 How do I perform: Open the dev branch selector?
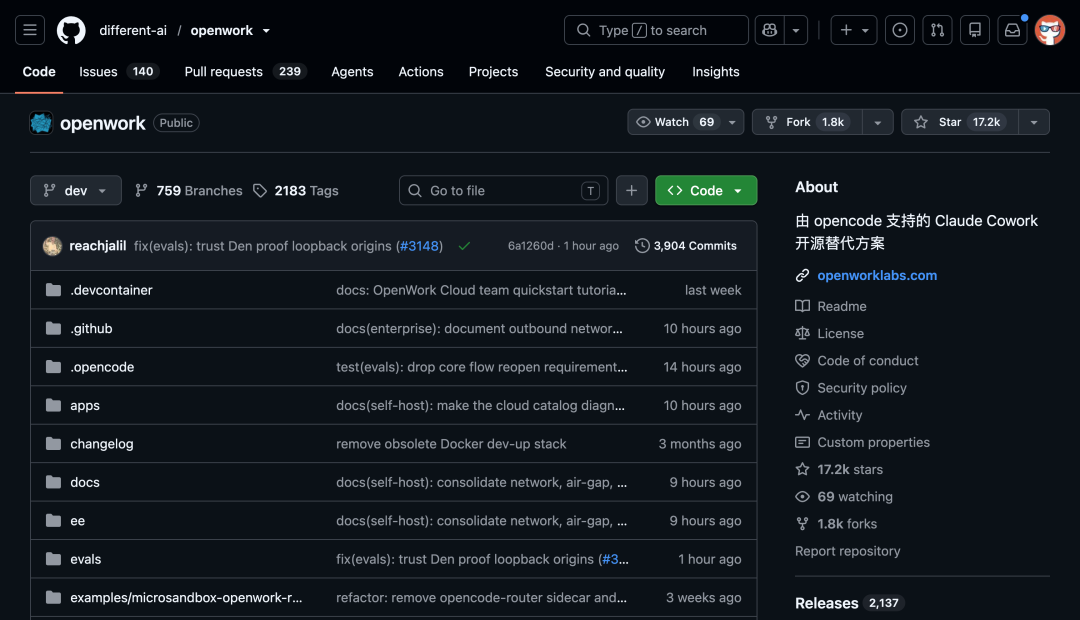tap(76, 190)
